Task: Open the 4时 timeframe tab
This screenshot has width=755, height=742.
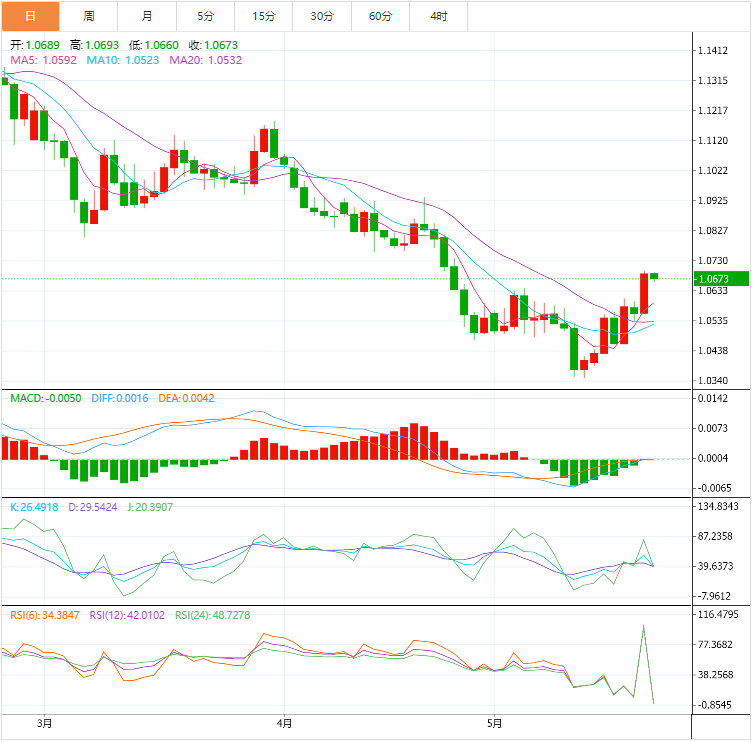Action: point(439,16)
